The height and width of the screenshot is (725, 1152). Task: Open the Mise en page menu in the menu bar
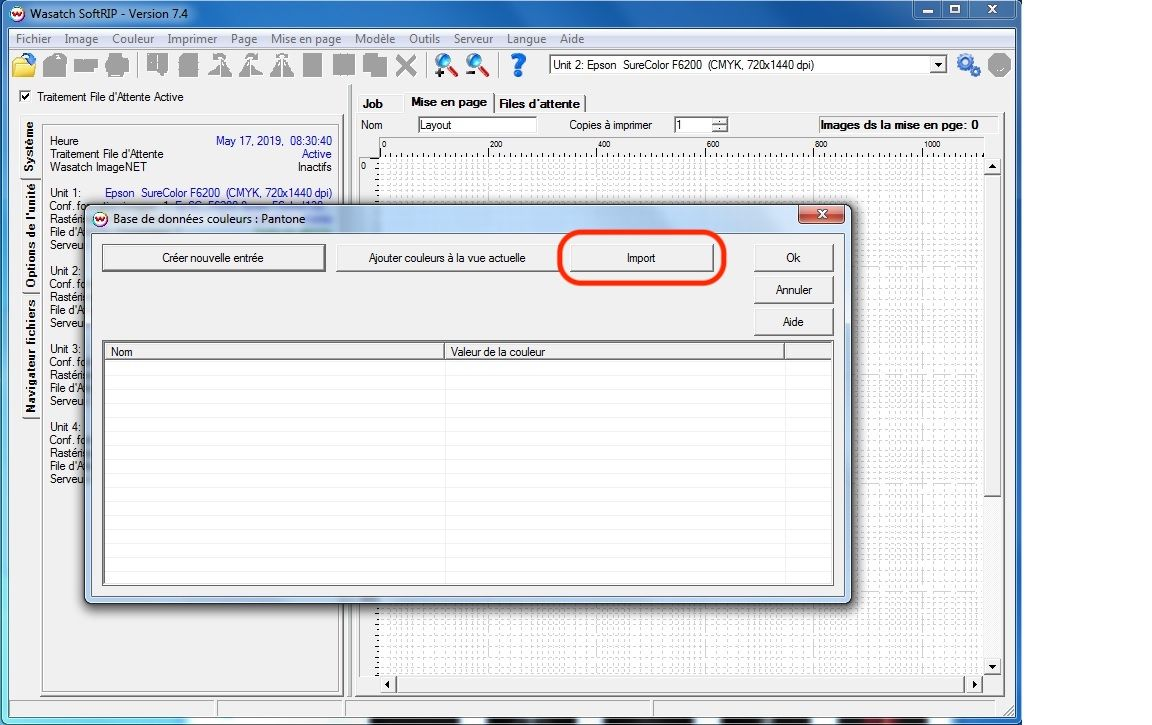click(306, 39)
